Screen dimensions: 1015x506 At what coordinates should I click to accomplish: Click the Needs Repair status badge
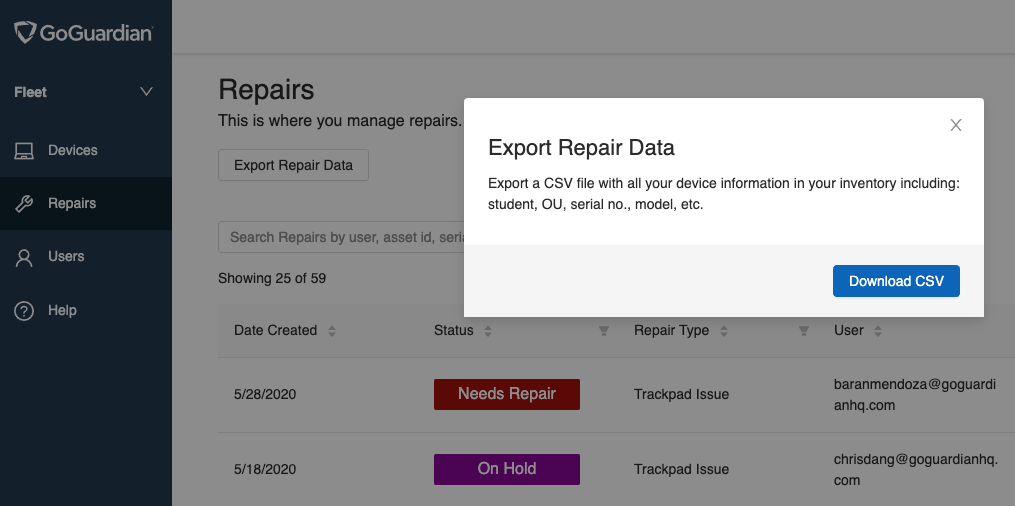coord(507,394)
